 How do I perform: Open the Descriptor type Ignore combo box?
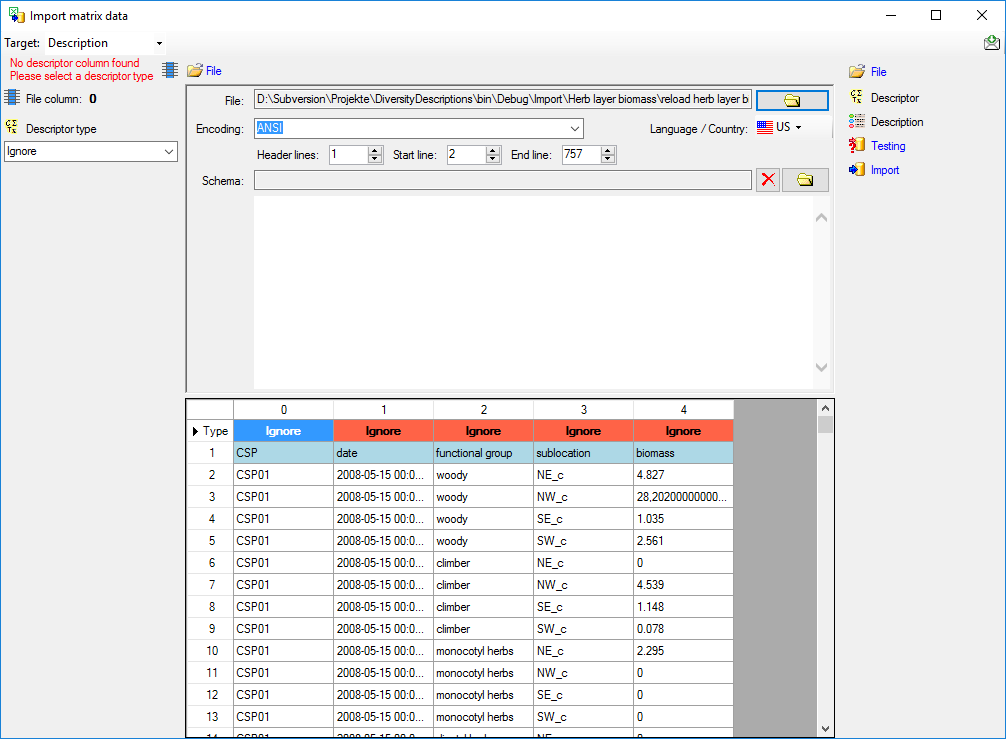90,151
